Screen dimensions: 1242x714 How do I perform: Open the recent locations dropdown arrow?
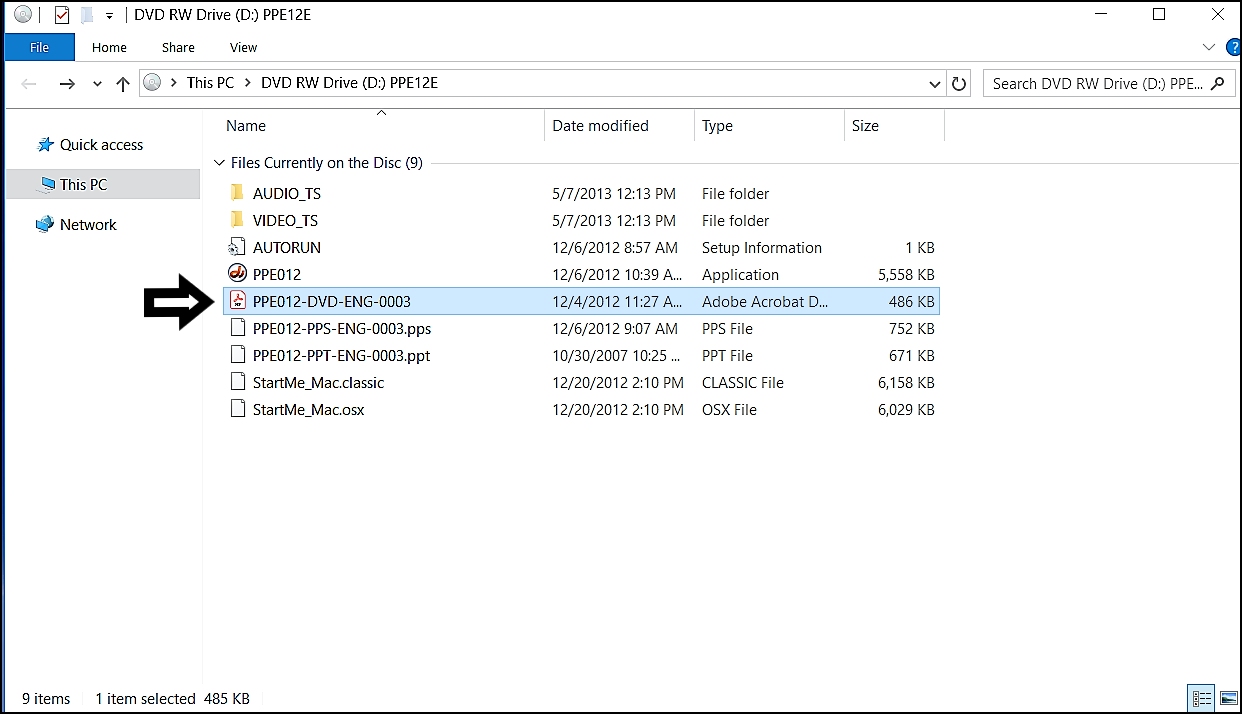(x=97, y=84)
